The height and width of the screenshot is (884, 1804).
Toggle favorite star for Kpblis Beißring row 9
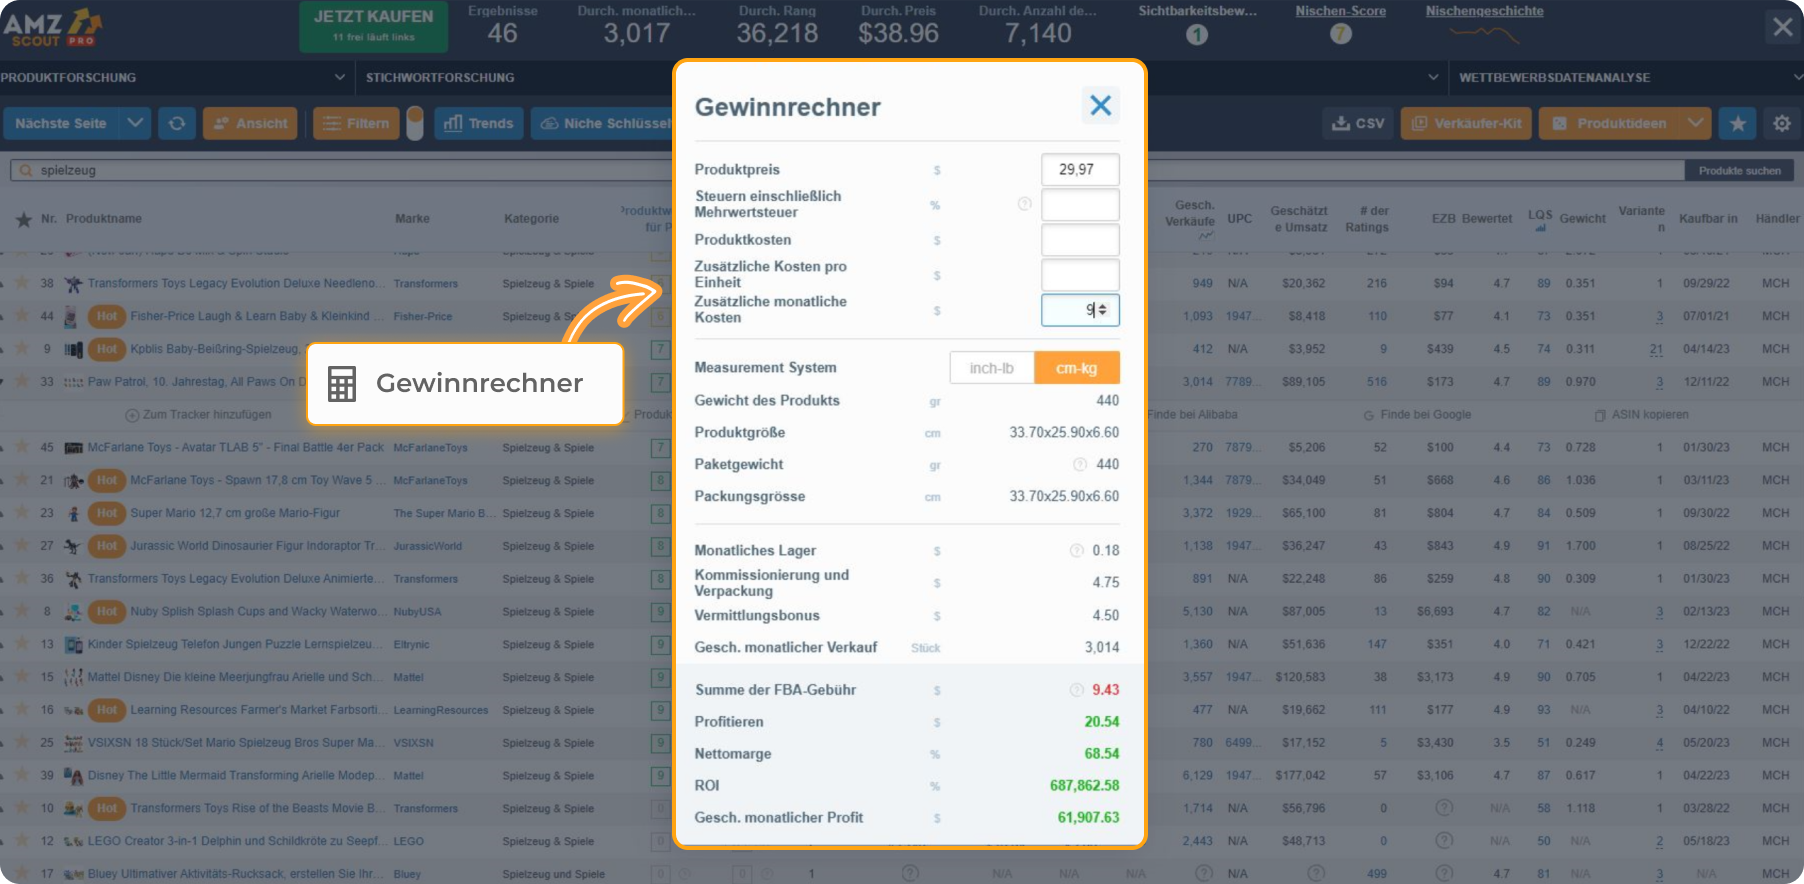(x=21, y=349)
